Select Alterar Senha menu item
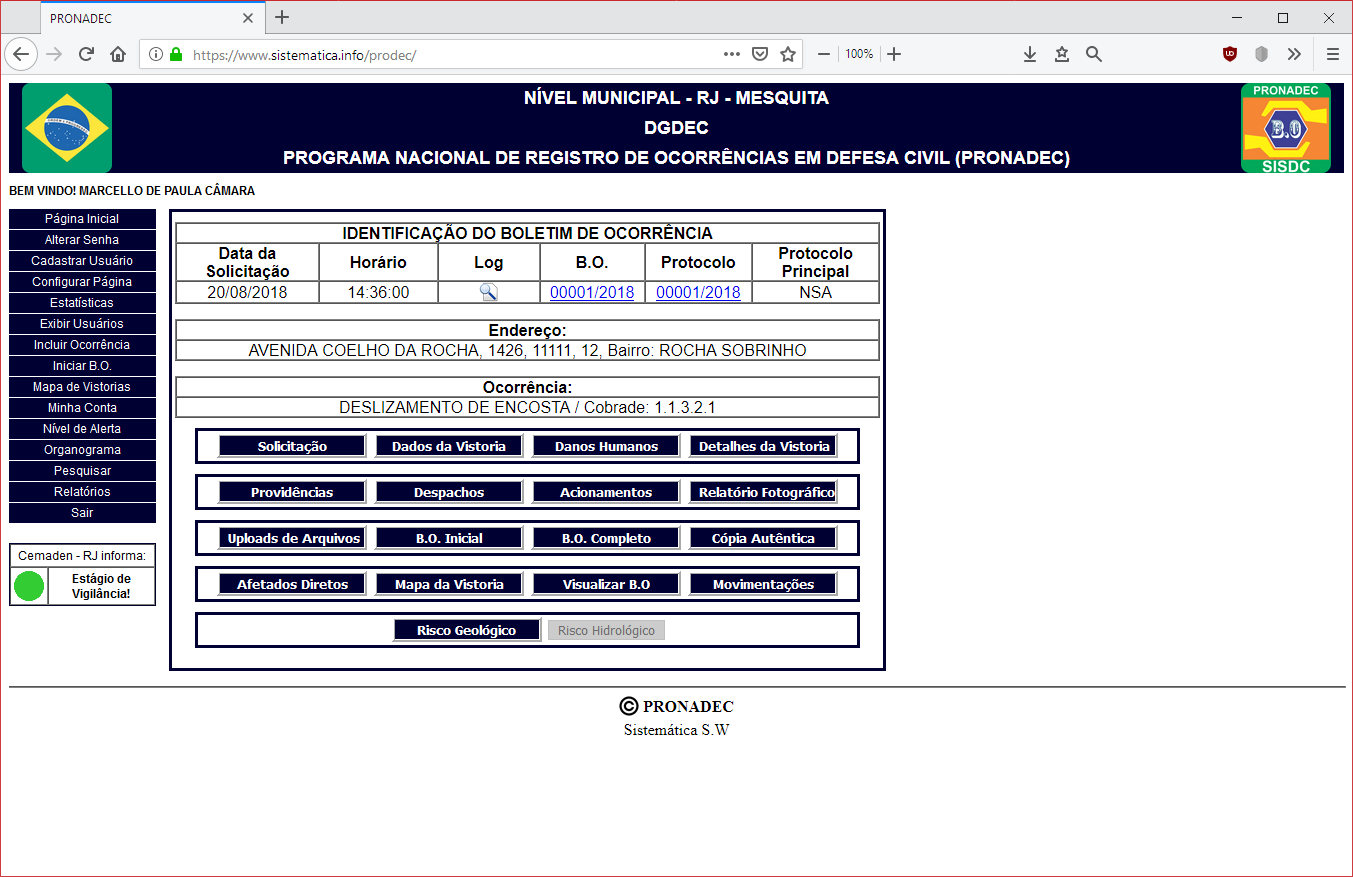 click(x=82, y=240)
